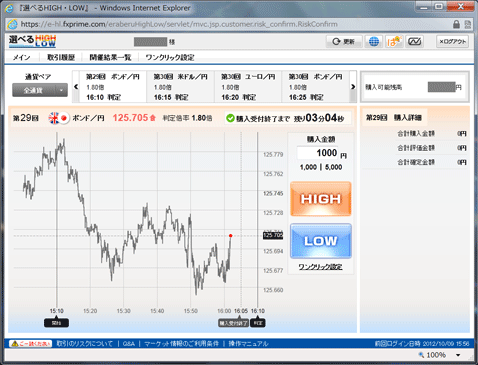The height and width of the screenshot is (365, 478).
Task: Click the 購入金額 amount input field
Action: click(318, 153)
